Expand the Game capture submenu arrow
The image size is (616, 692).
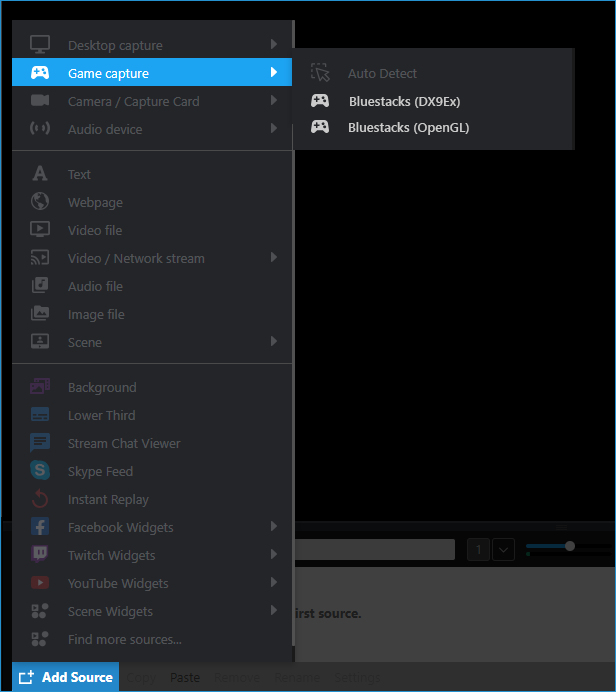pyautogui.click(x=274, y=72)
